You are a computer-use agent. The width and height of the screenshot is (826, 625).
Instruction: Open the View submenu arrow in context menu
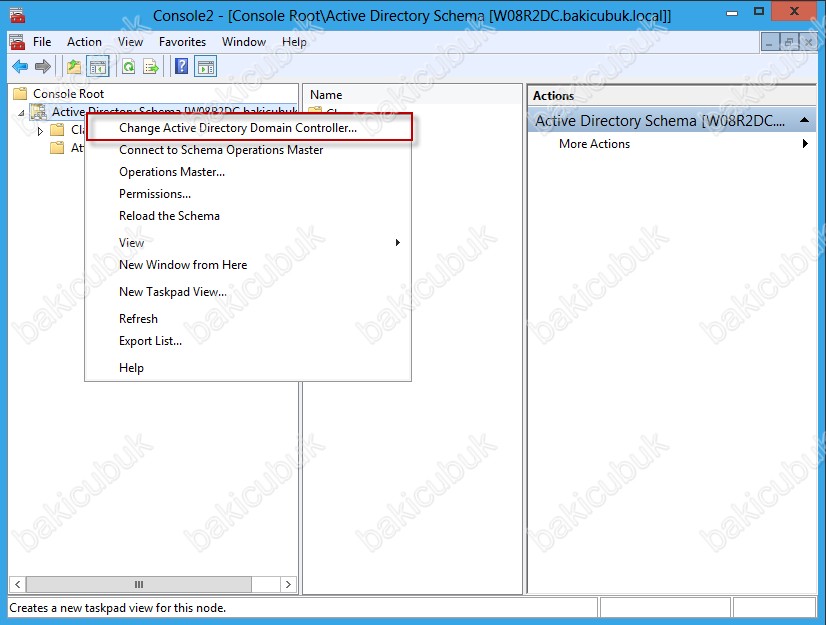(398, 242)
